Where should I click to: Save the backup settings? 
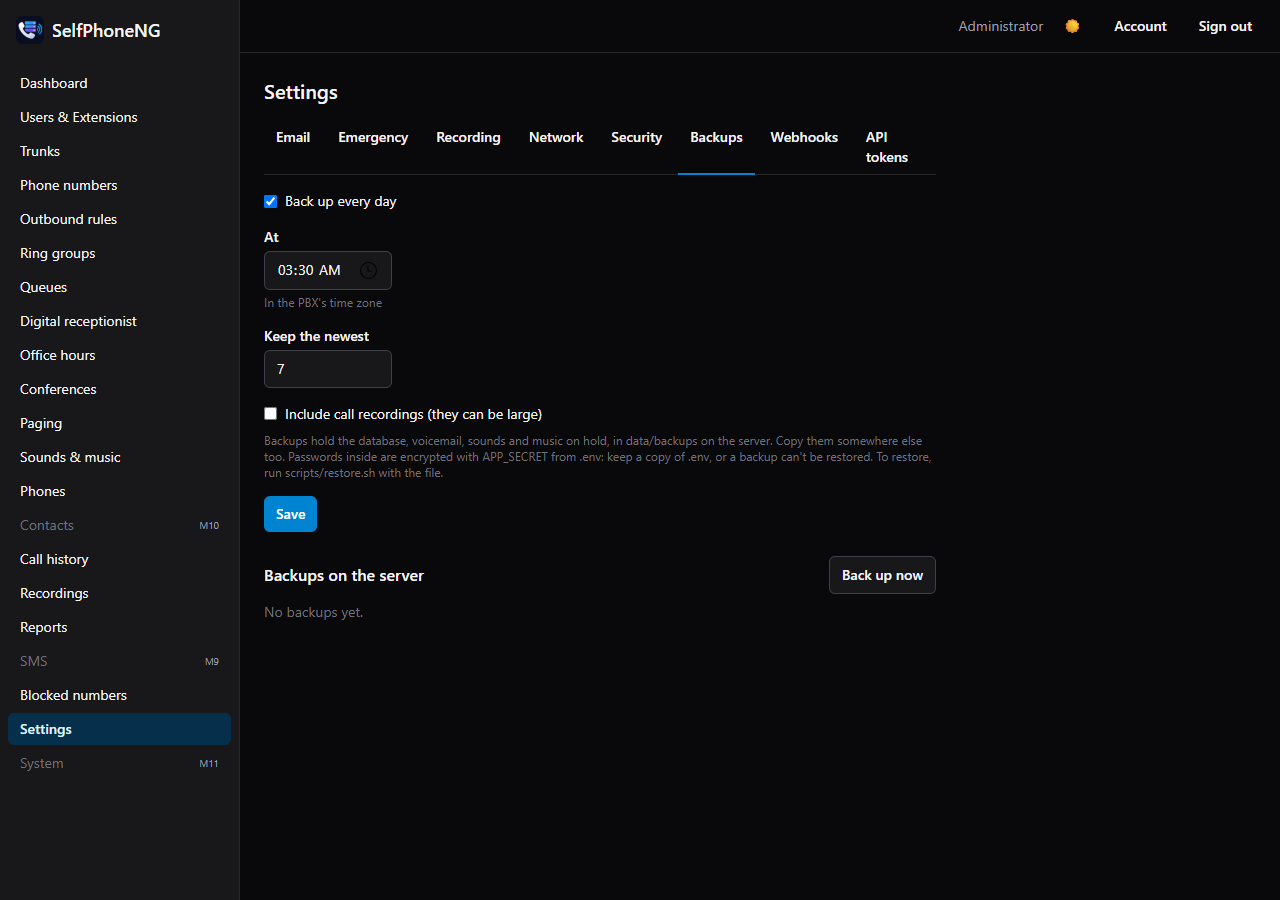(290, 514)
